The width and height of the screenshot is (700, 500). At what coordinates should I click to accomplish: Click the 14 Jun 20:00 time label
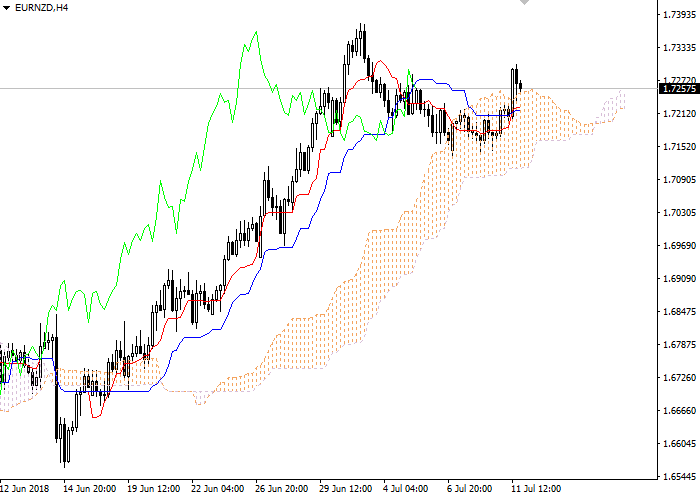pos(90,488)
